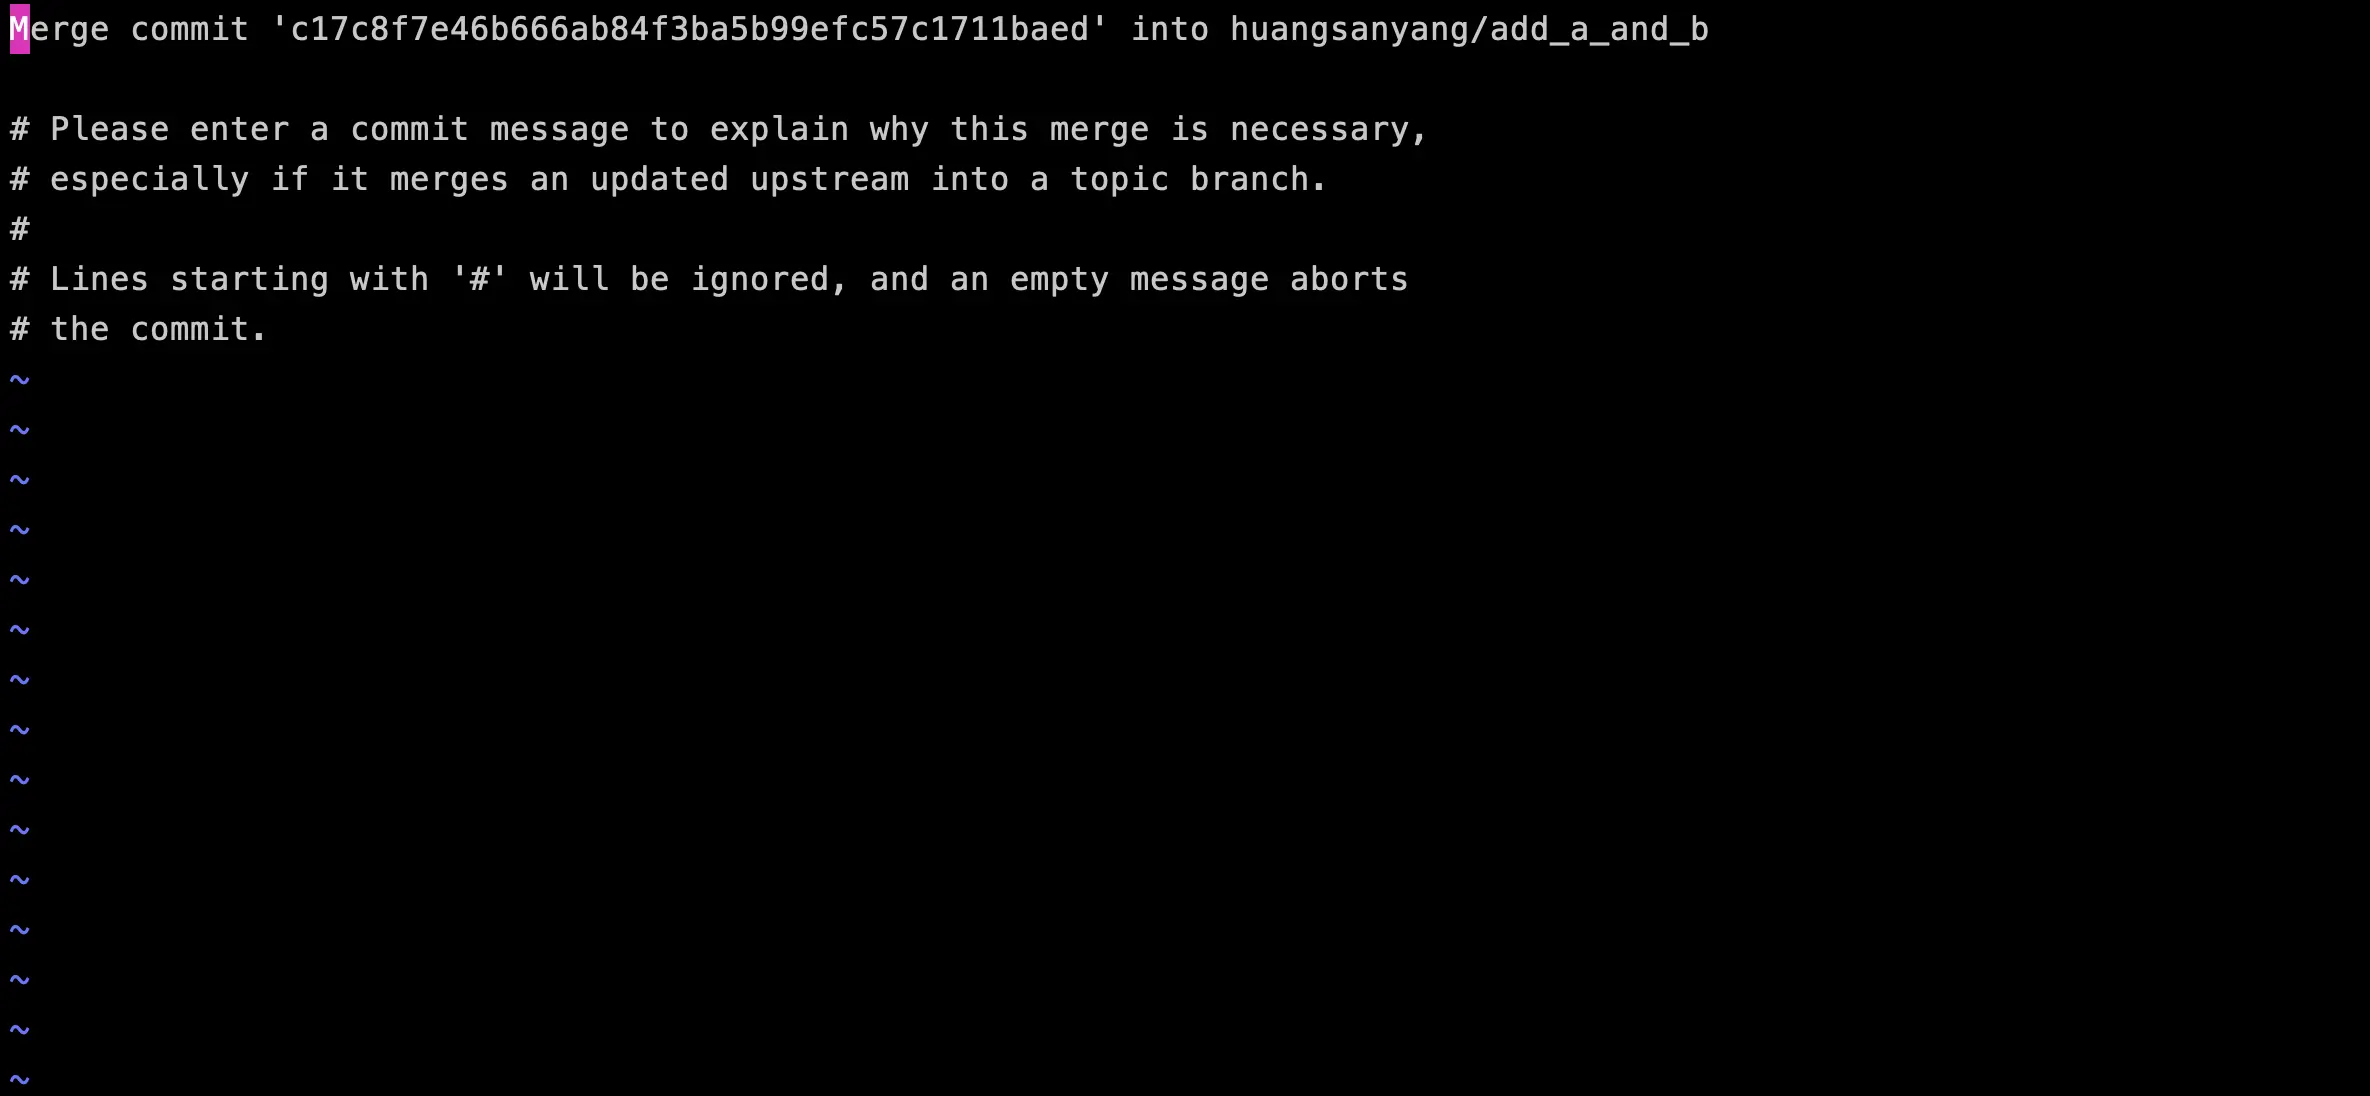
Task: Click the word 'commit' in the first line
Action: (190, 29)
